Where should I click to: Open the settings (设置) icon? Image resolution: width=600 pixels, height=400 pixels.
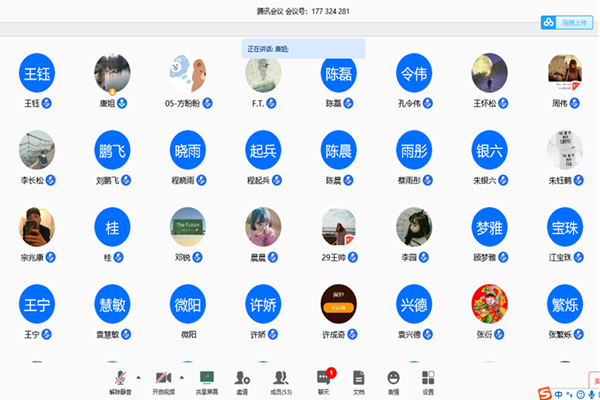click(x=428, y=379)
